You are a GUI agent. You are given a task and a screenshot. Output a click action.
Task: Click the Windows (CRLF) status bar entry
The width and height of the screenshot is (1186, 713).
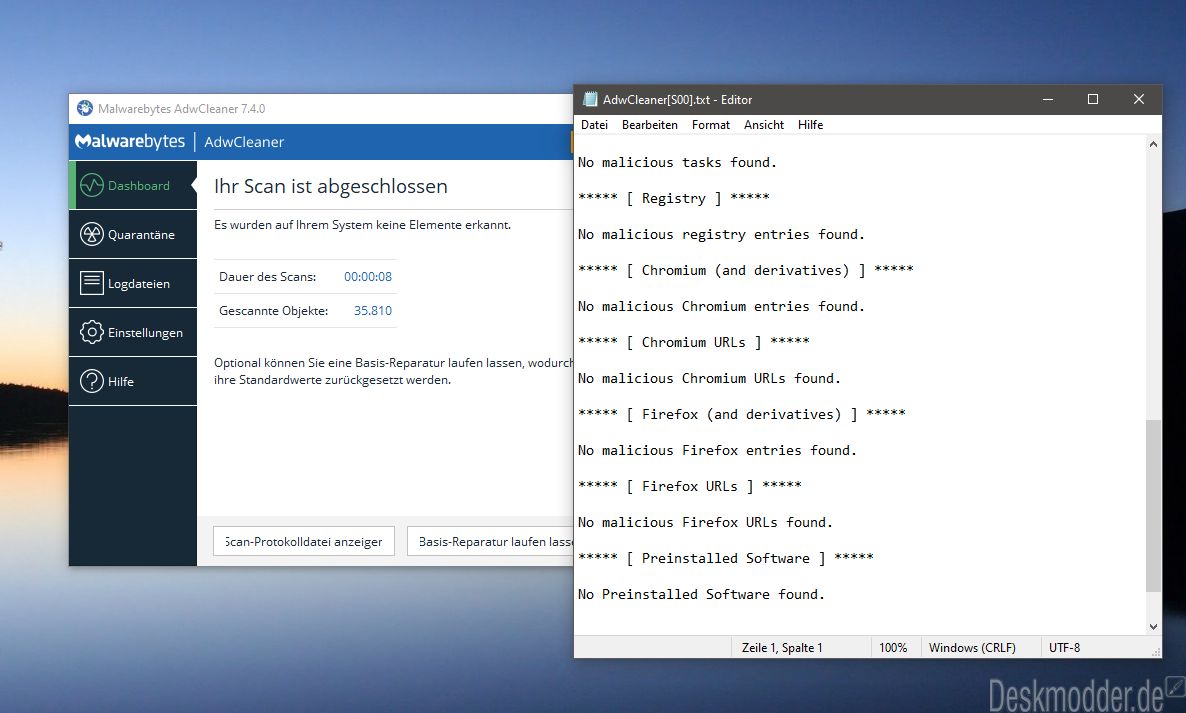click(x=972, y=648)
